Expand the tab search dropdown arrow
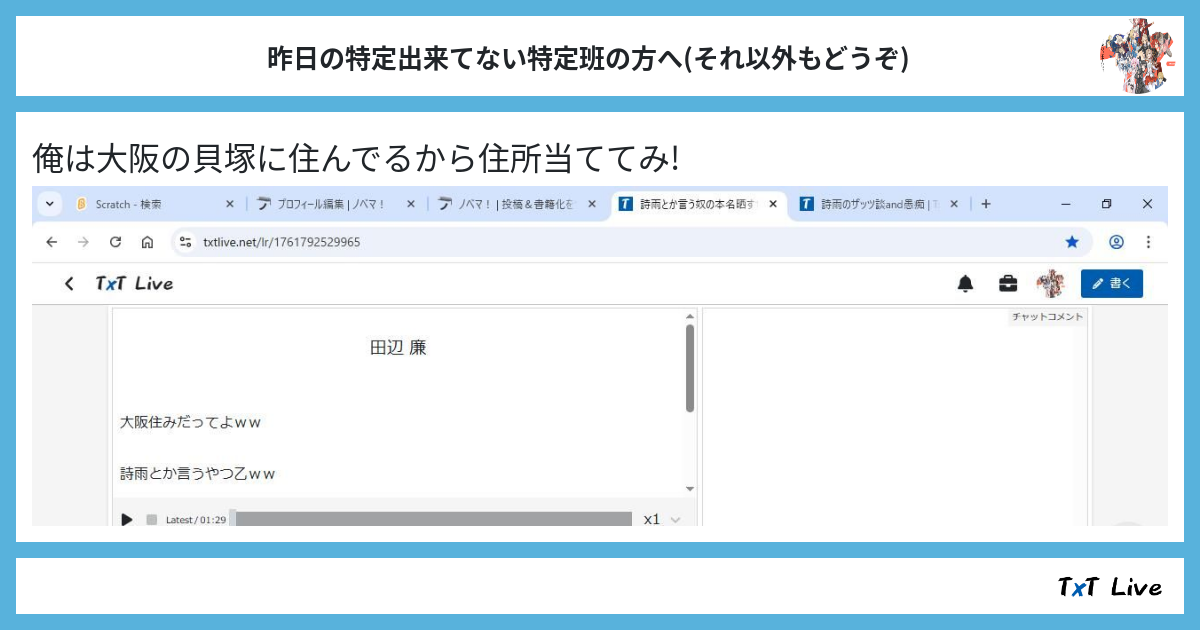Viewport: 1200px width, 630px height. click(49, 204)
